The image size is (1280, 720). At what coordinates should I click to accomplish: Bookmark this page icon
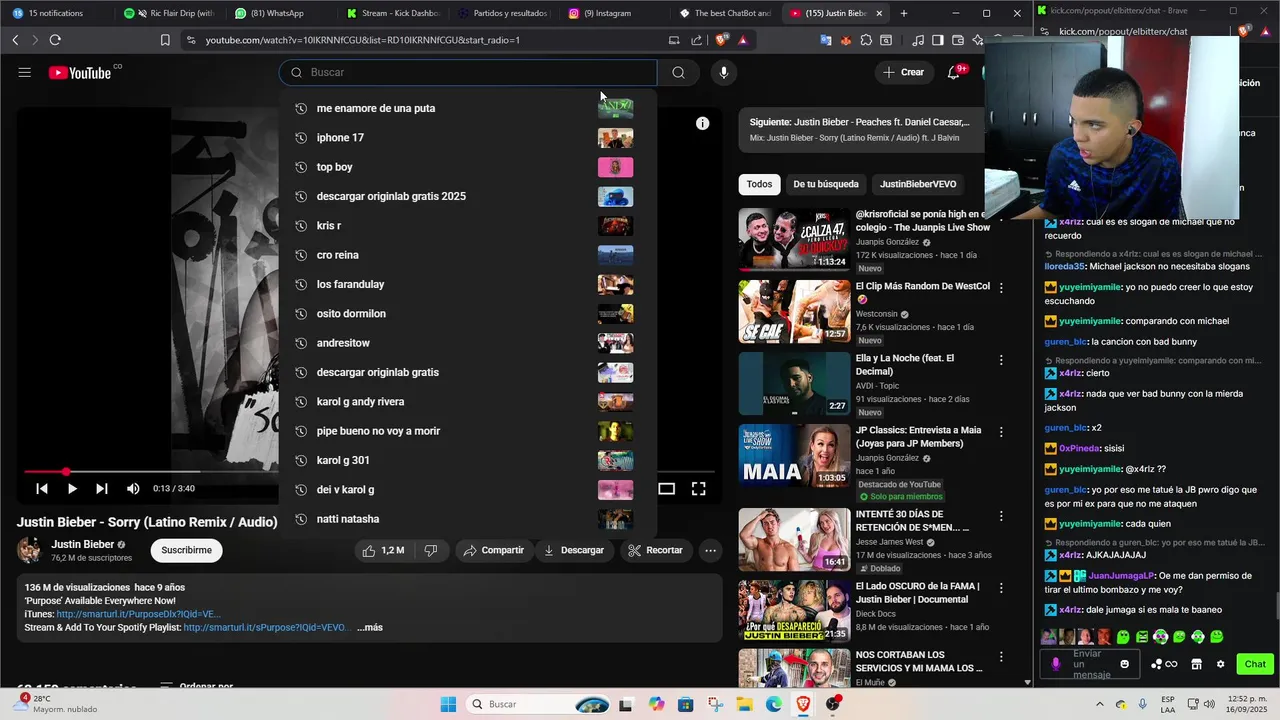click(x=165, y=40)
